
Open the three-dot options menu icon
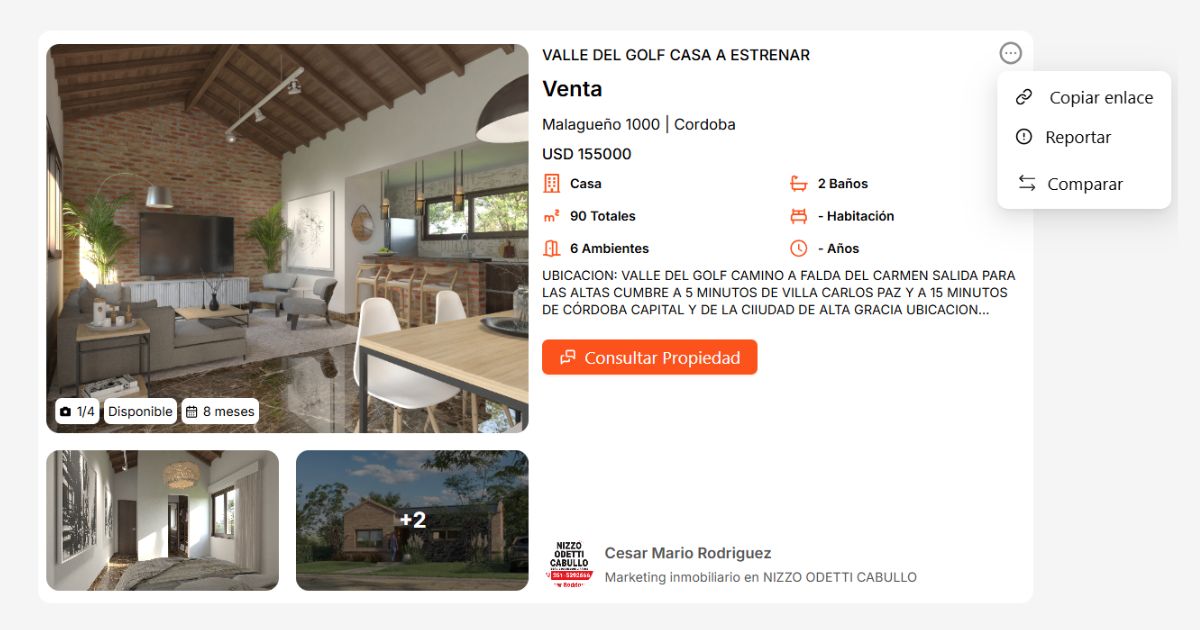click(1010, 53)
